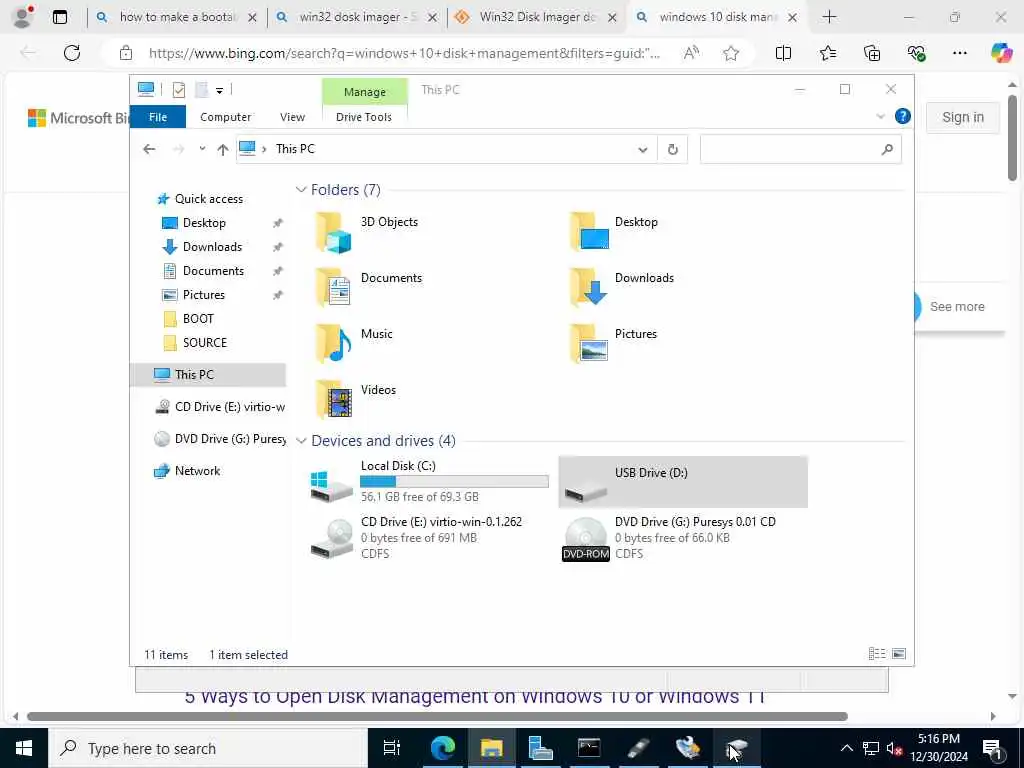Switch to the View ribbon tab
The width and height of the screenshot is (1024, 768).
(x=293, y=117)
